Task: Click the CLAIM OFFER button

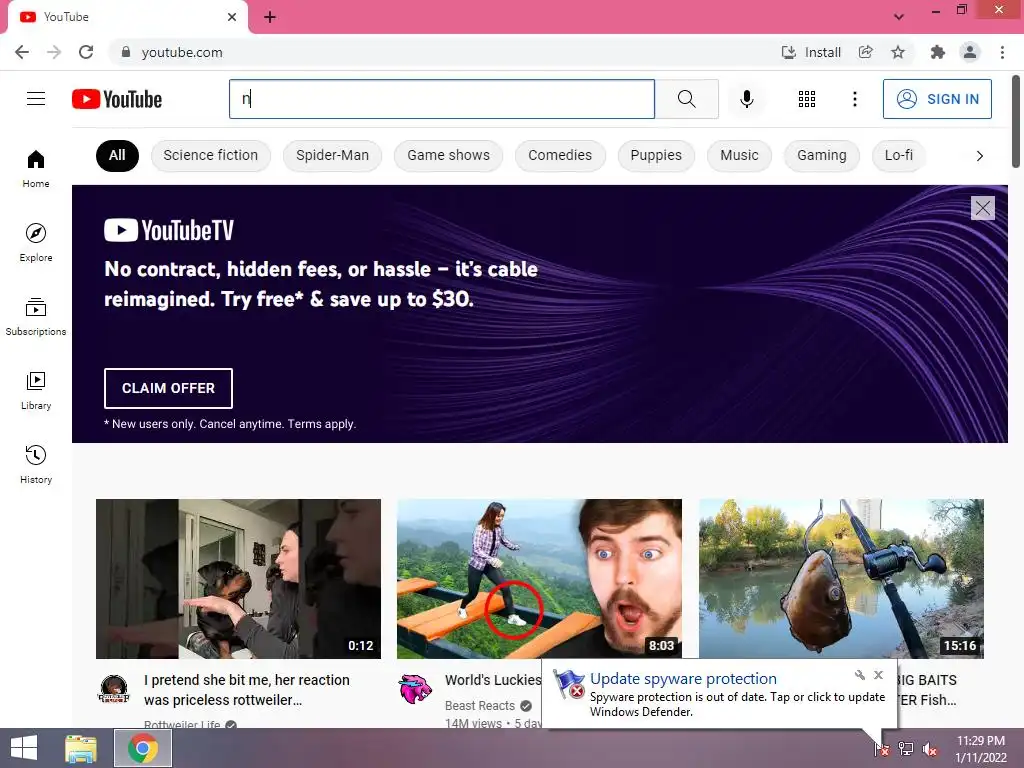Action: 168,388
